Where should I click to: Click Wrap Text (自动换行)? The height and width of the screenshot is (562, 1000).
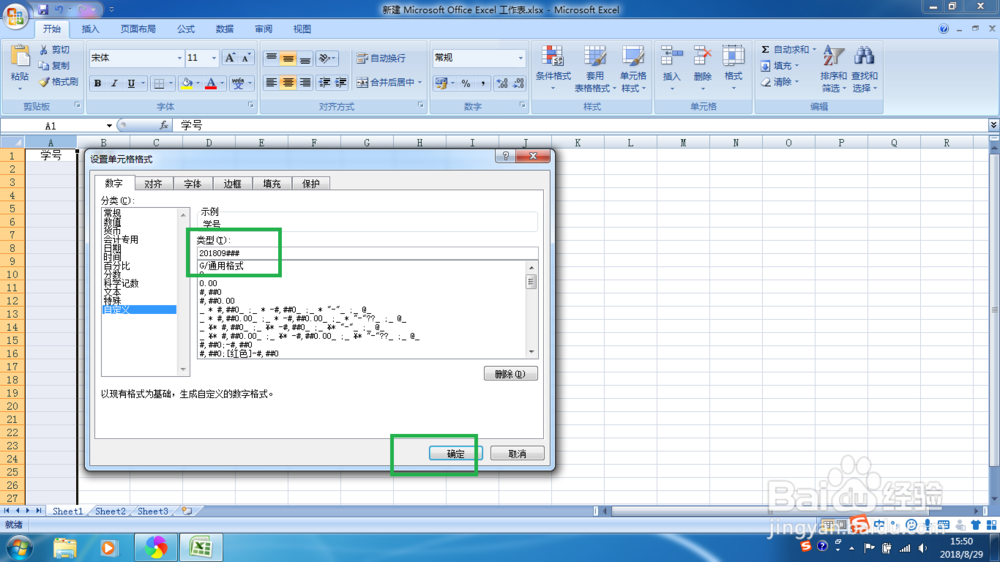pyautogui.click(x=381, y=58)
